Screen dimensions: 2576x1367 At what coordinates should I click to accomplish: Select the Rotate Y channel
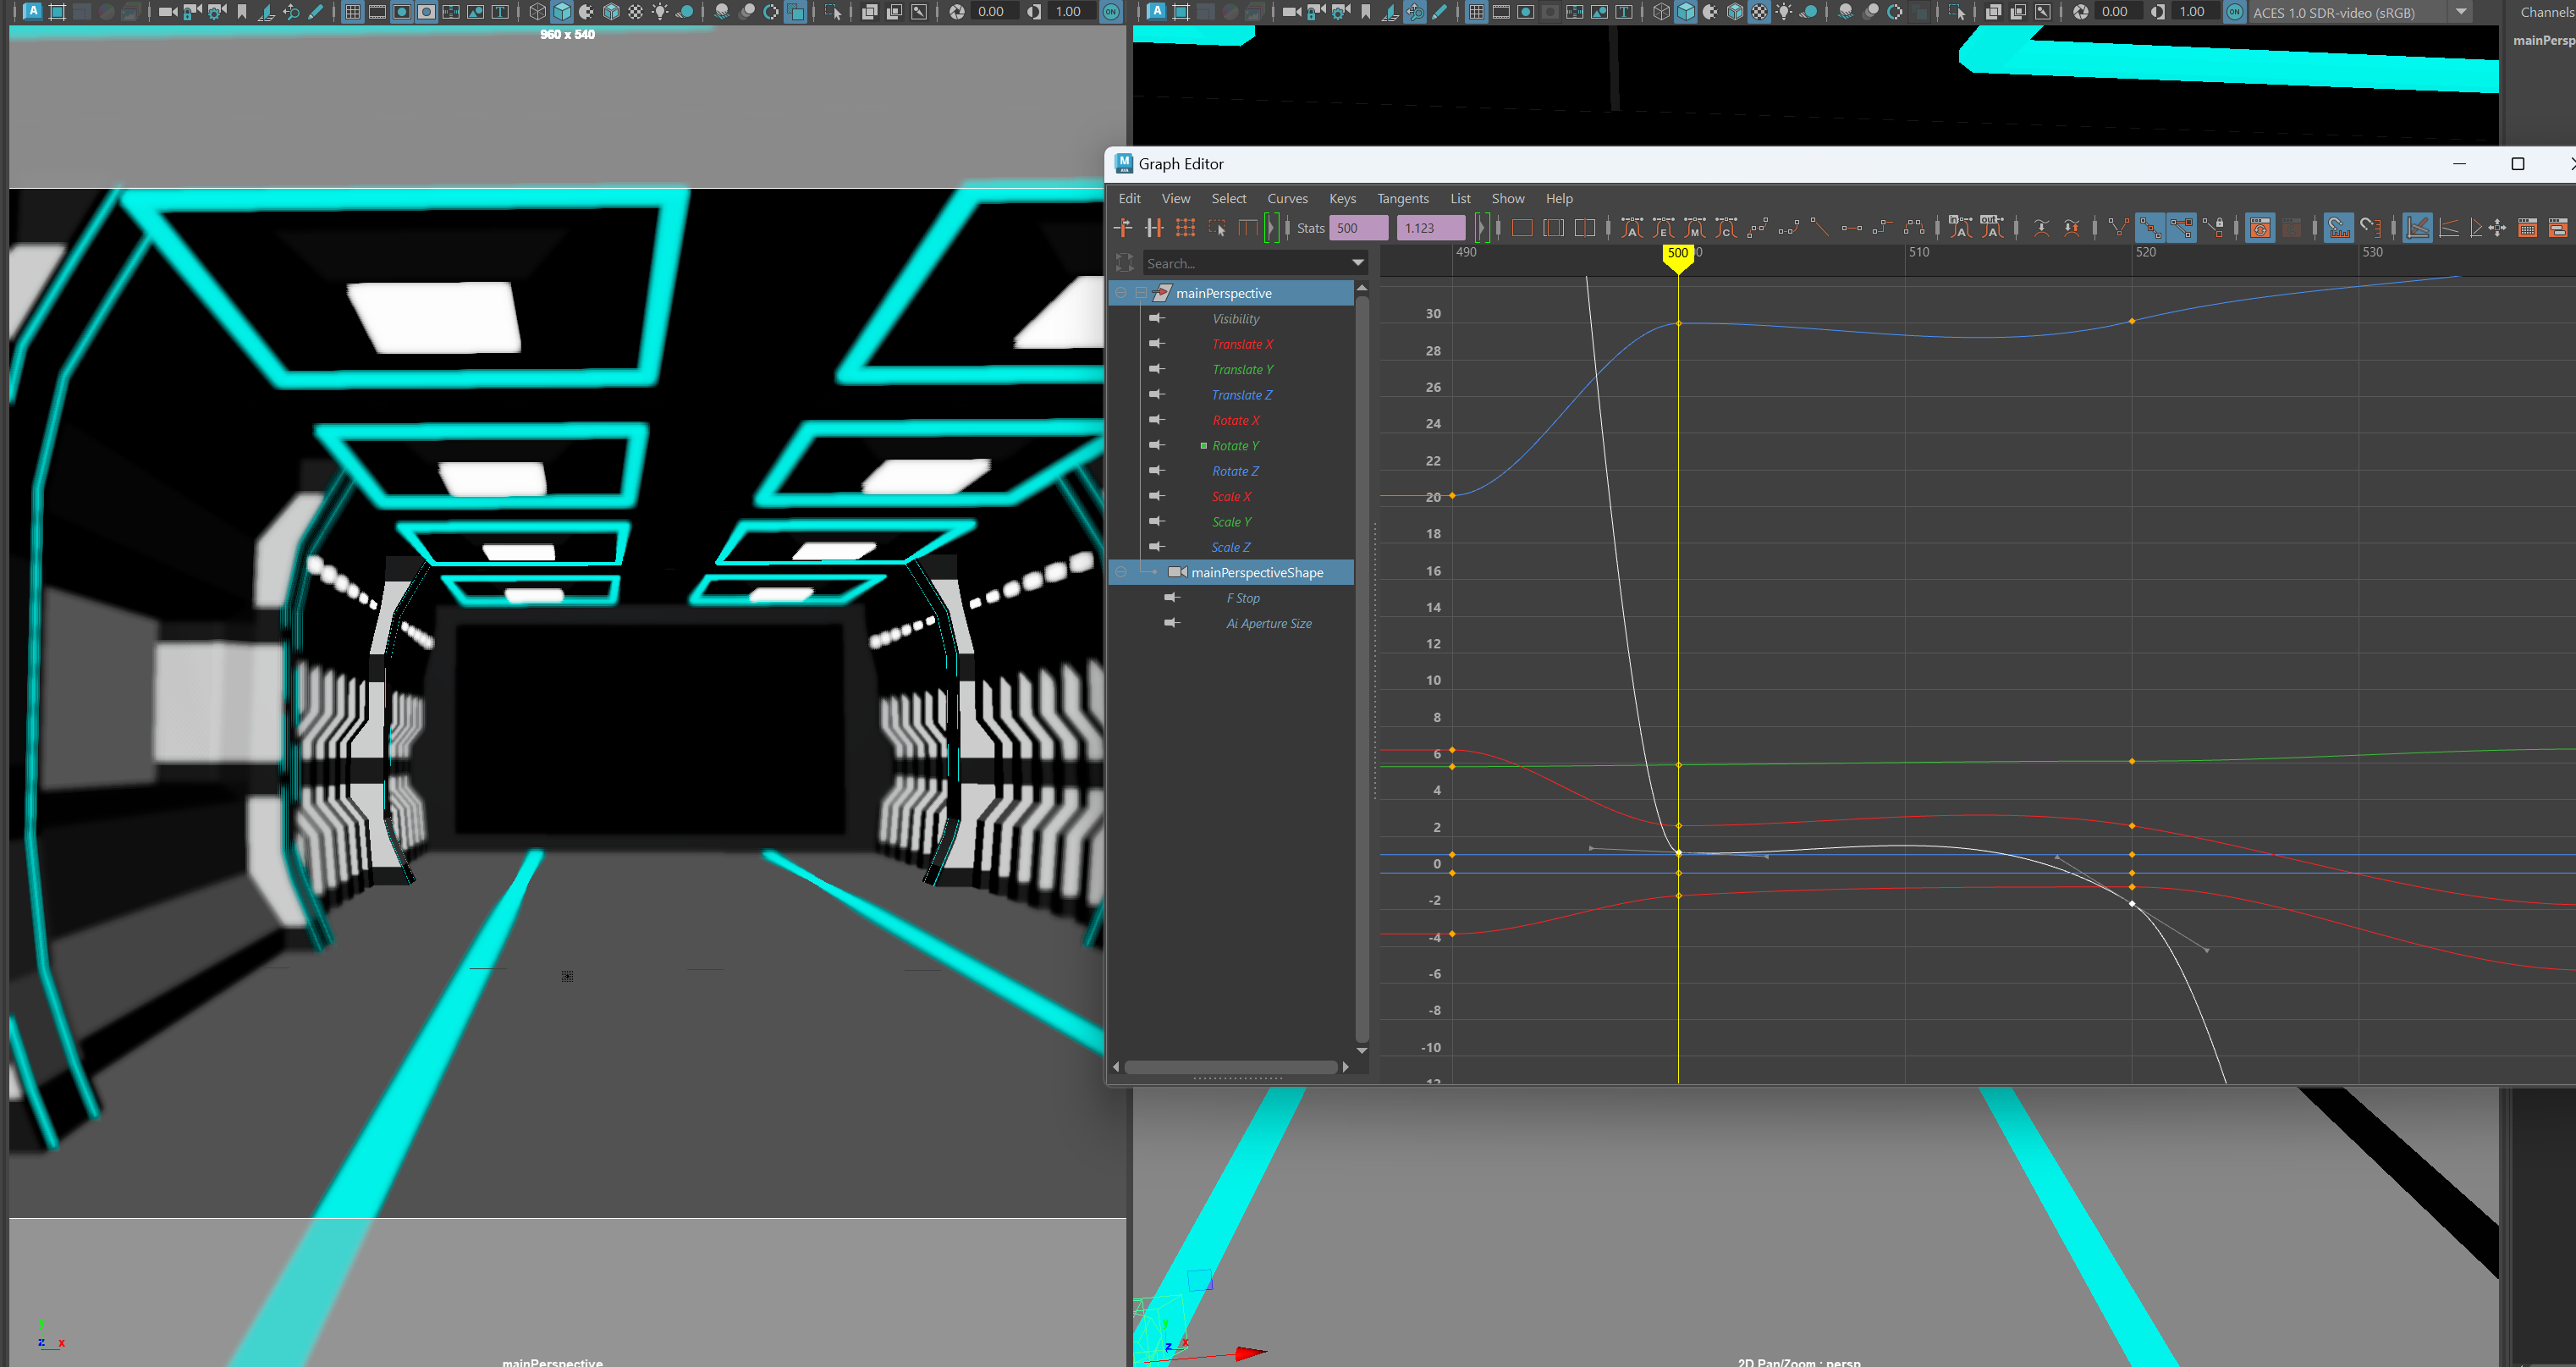(1235, 446)
